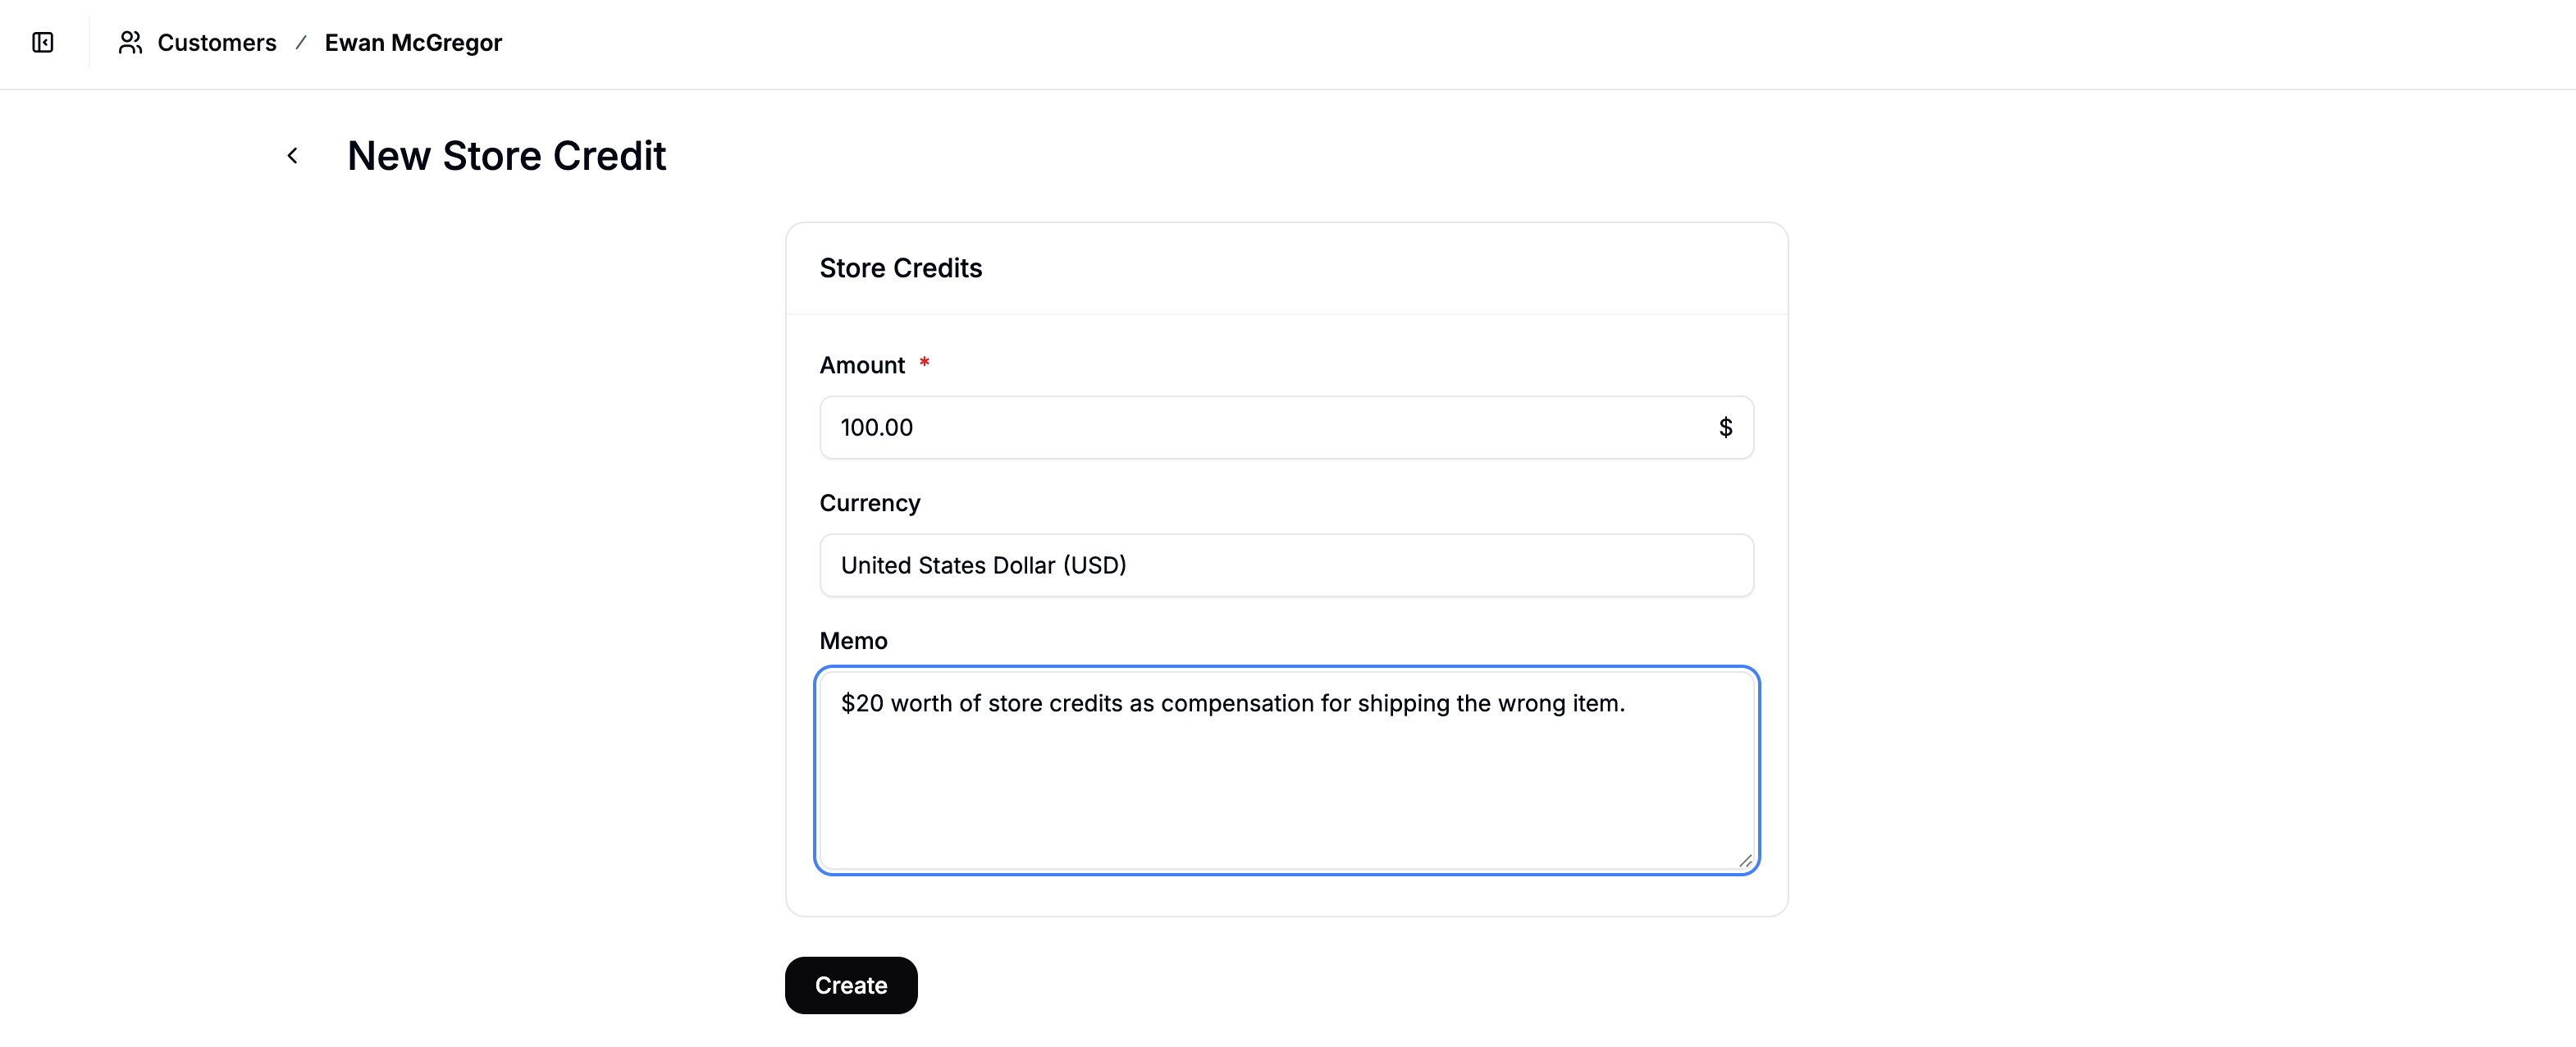Click the dollar sign in the Amount field

pyautogui.click(x=1725, y=427)
